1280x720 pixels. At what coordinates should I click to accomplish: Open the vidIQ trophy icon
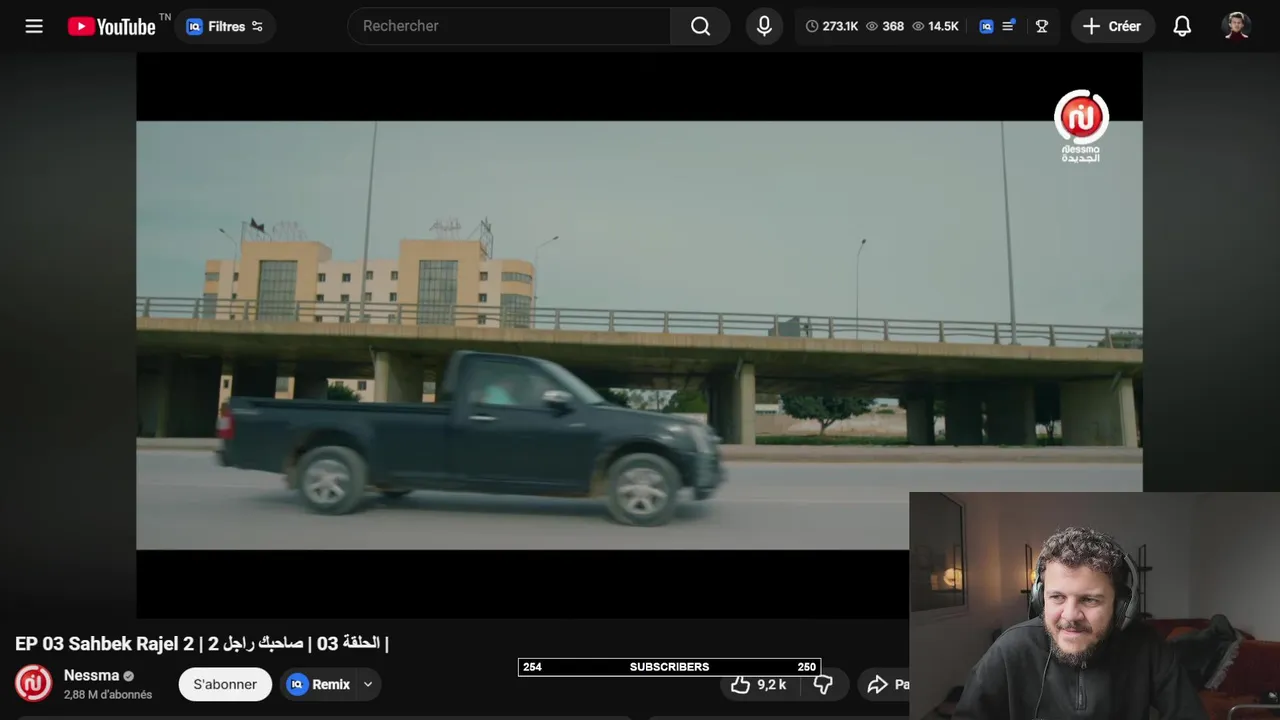(x=1042, y=26)
